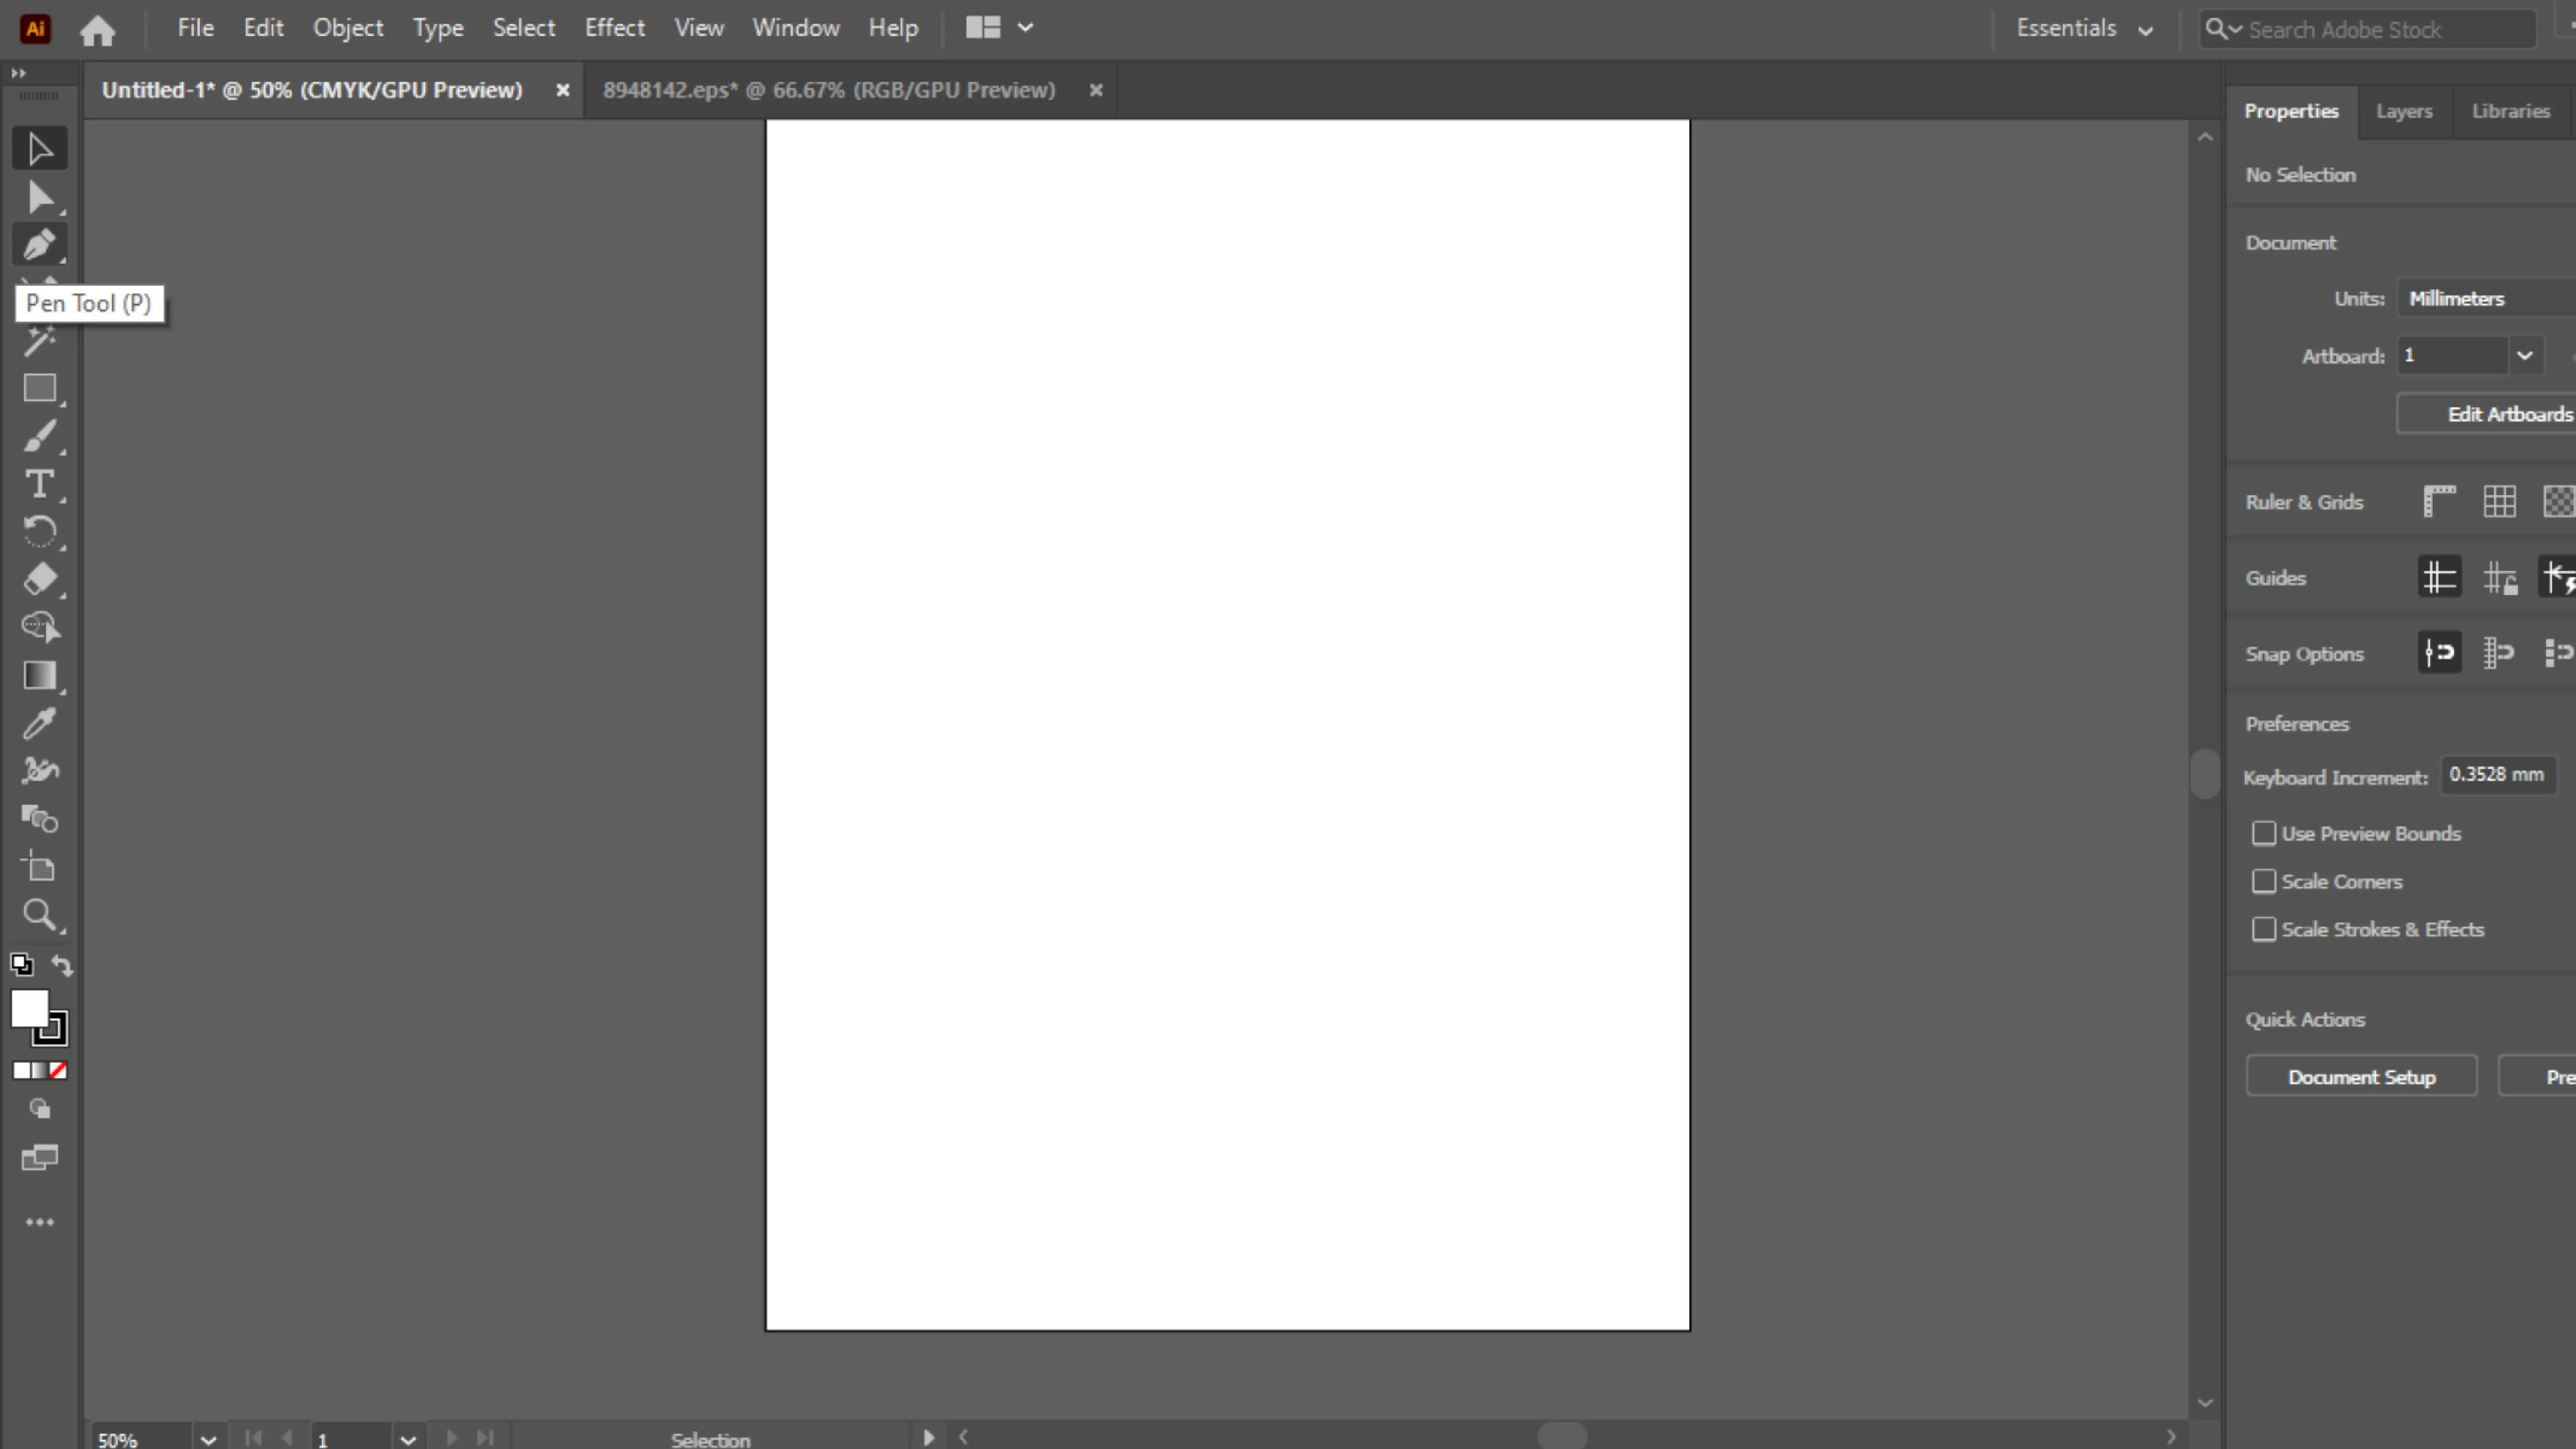Open Edit Toolbar three dots
The image size is (2576, 1449).
(x=40, y=1222)
